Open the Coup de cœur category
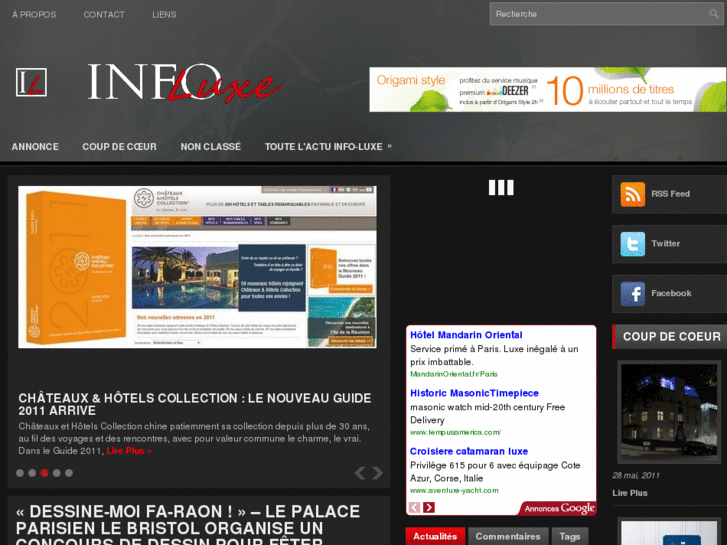 (x=120, y=147)
